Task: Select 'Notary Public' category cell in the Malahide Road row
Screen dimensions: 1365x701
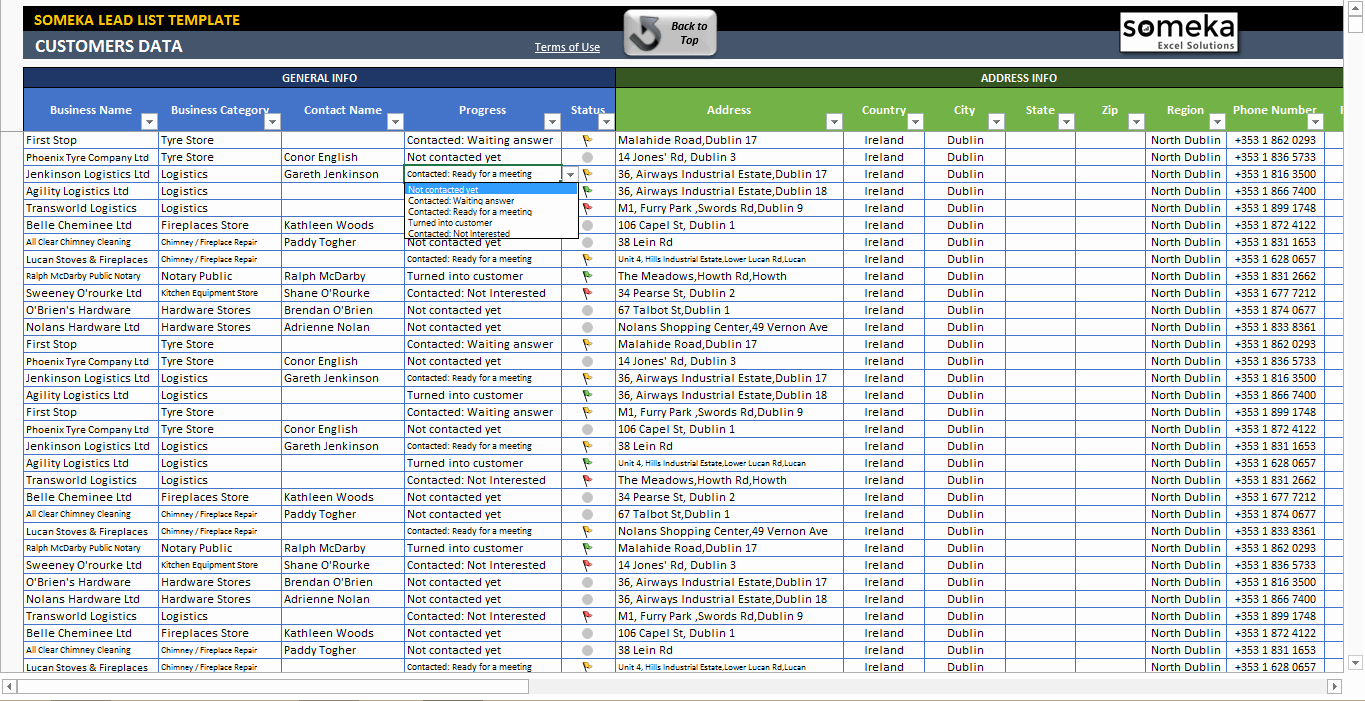Action: (220, 548)
